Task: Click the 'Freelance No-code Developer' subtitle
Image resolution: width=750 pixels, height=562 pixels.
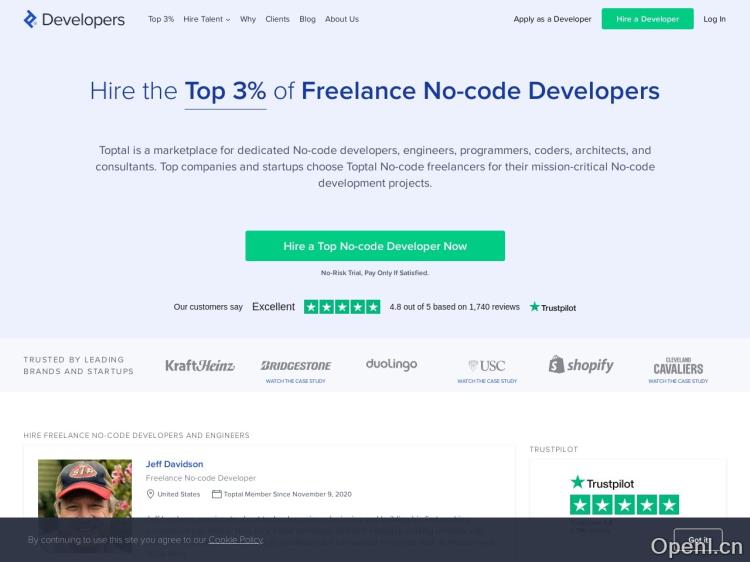Action: 200,478
